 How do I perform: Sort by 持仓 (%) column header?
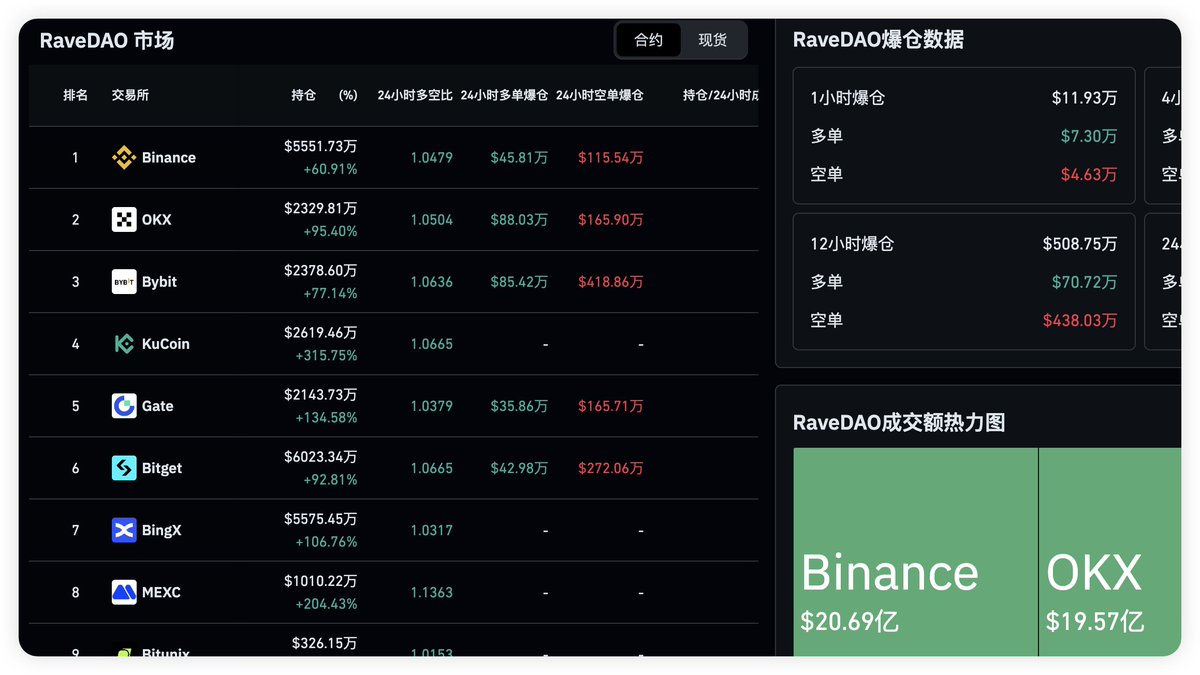324,95
